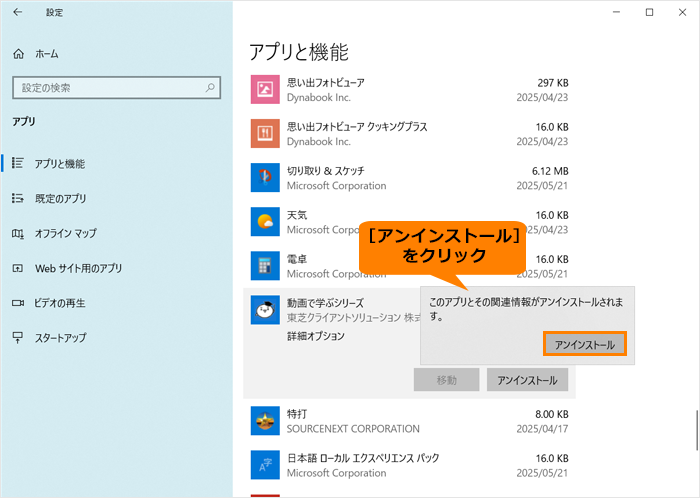
Task: Select 日本語 ローカル エクスペリエンス パック name
Action: point(363,458)
